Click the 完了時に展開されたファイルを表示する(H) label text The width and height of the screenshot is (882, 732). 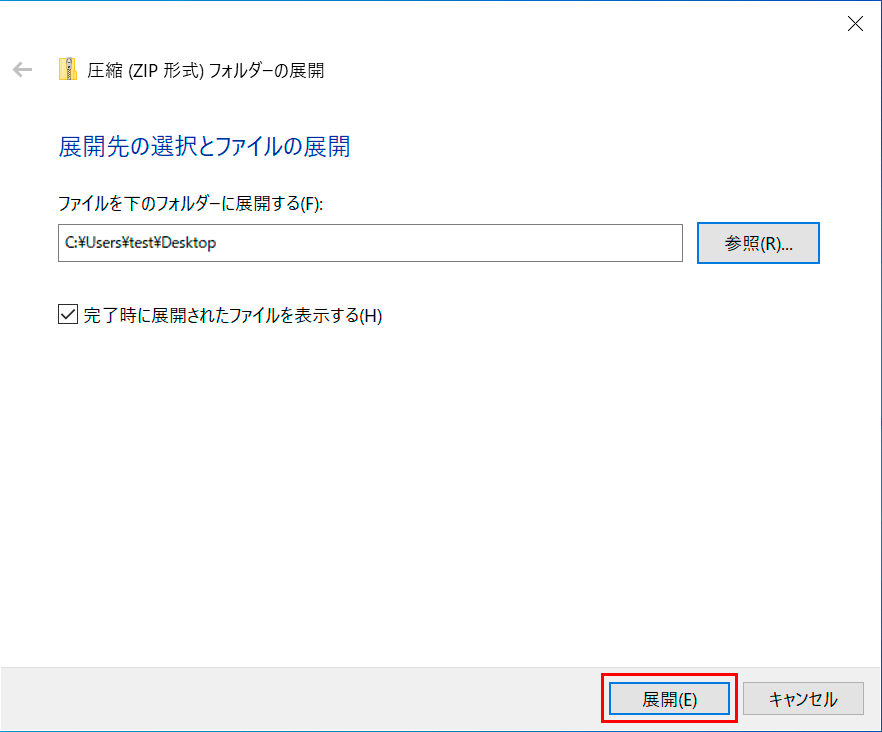click(x=233, y=315)
